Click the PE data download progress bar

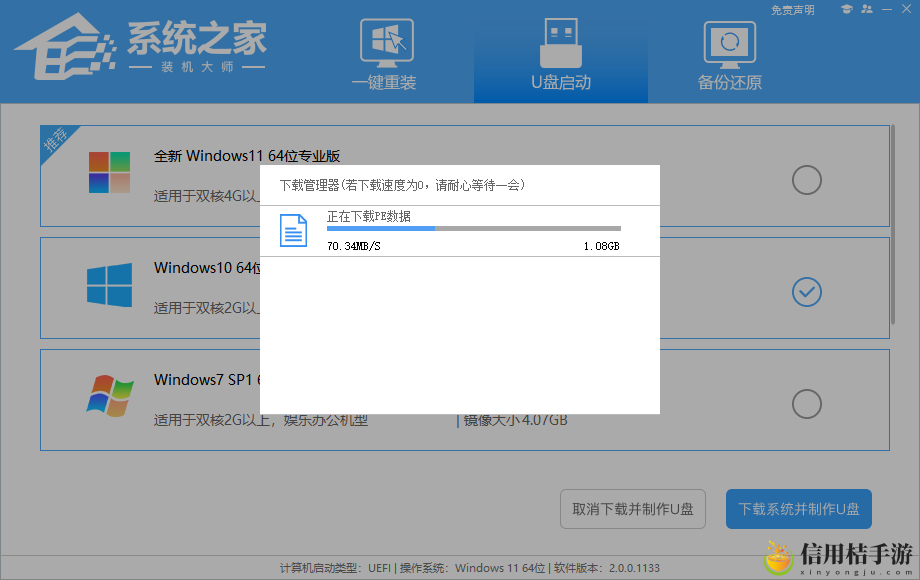coord(473,229)
